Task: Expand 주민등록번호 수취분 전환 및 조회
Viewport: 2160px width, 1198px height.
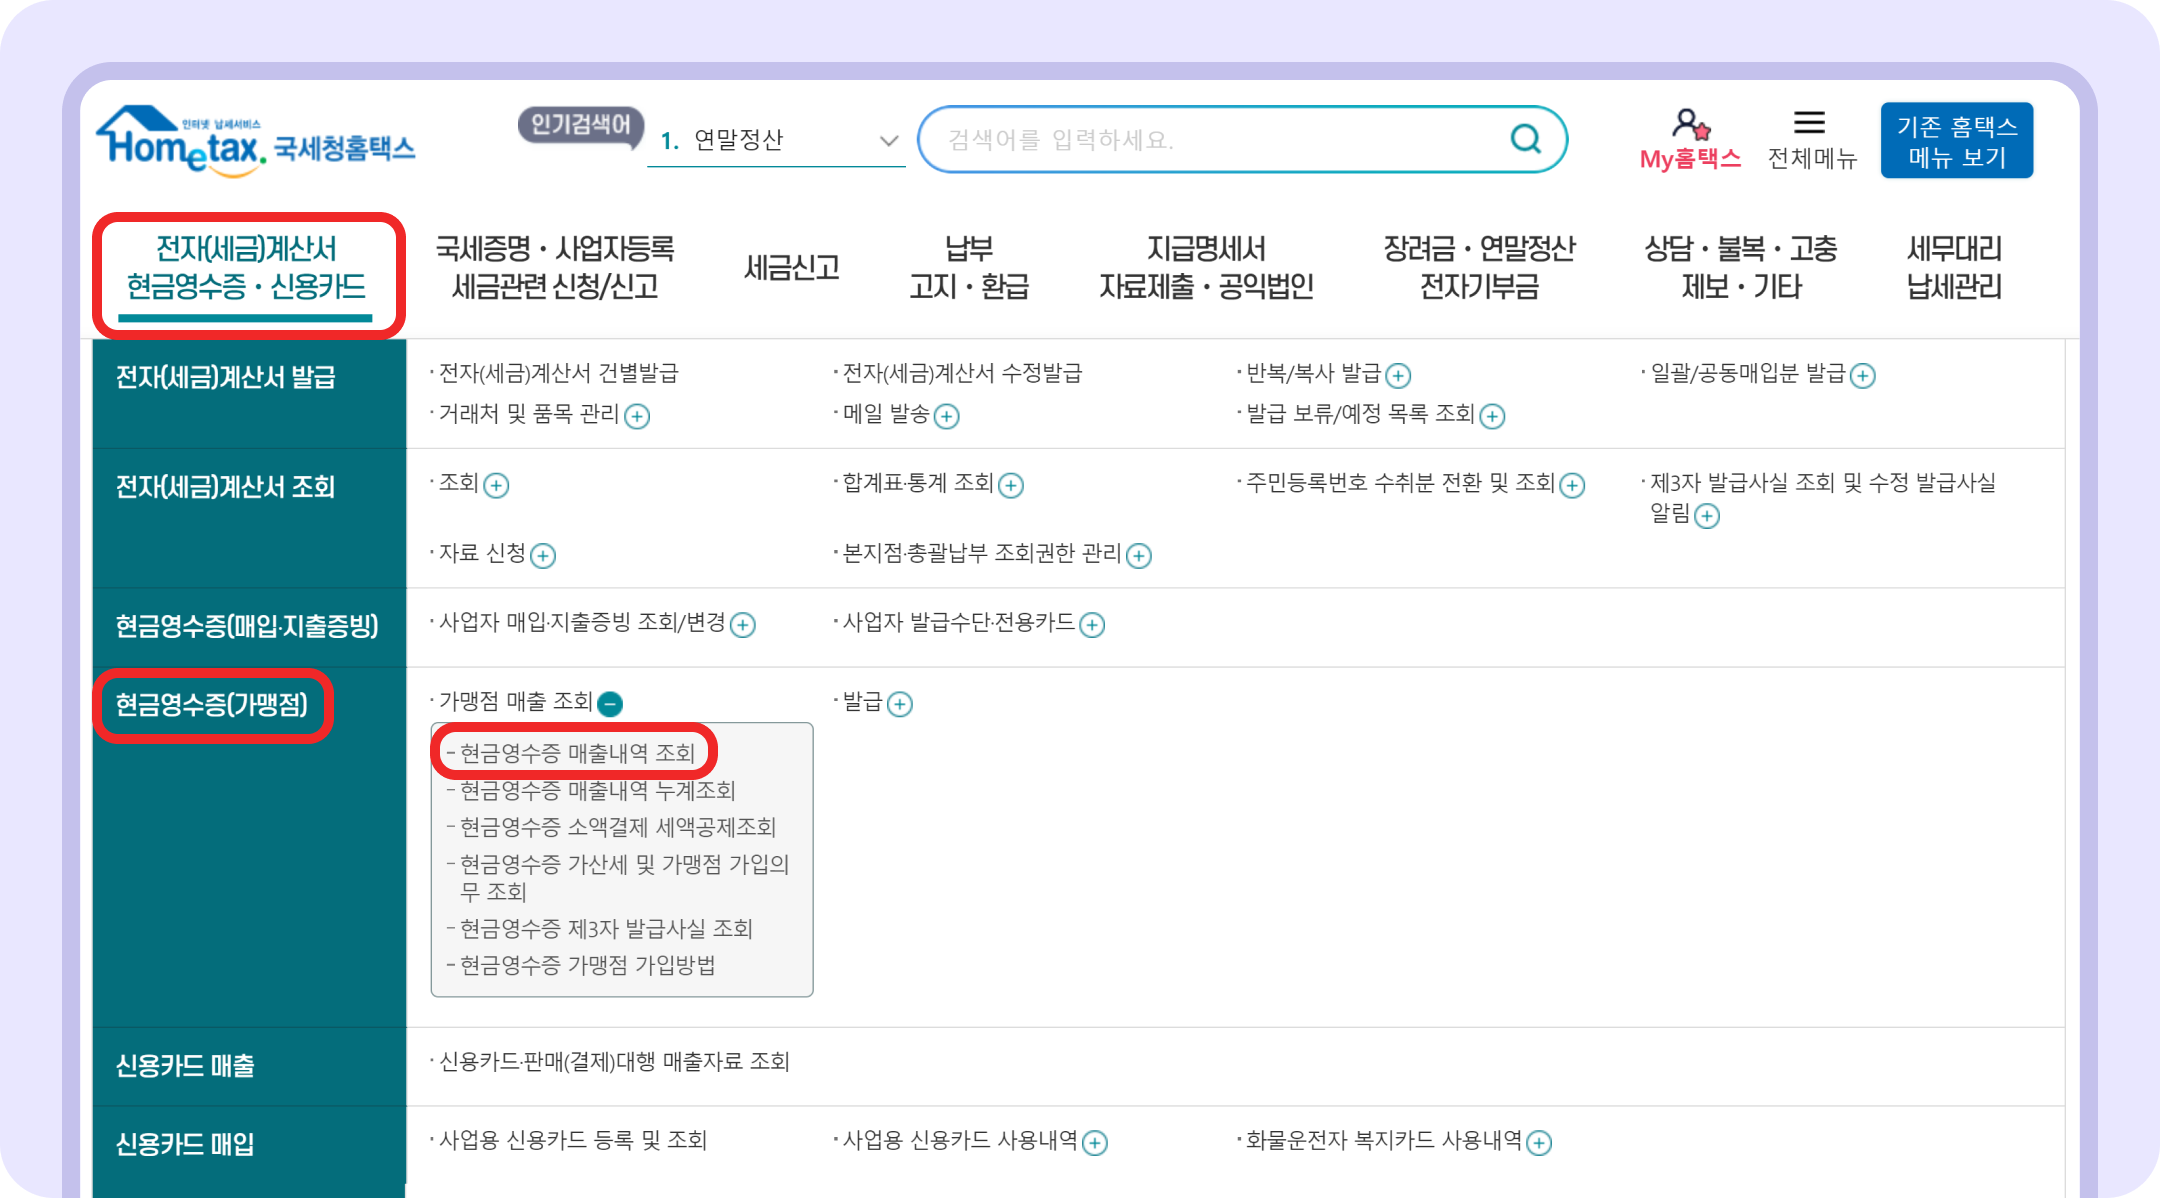Action: point(1572,485)
